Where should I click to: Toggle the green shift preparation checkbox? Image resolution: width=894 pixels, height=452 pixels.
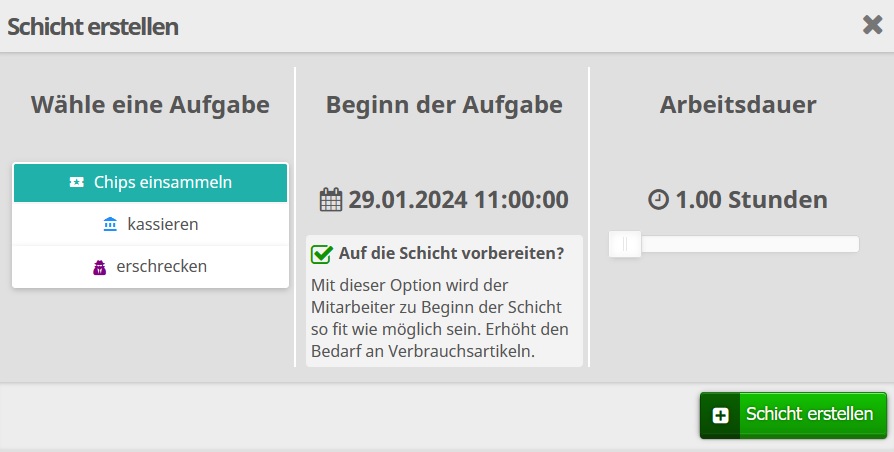click(x=322, y=254)
